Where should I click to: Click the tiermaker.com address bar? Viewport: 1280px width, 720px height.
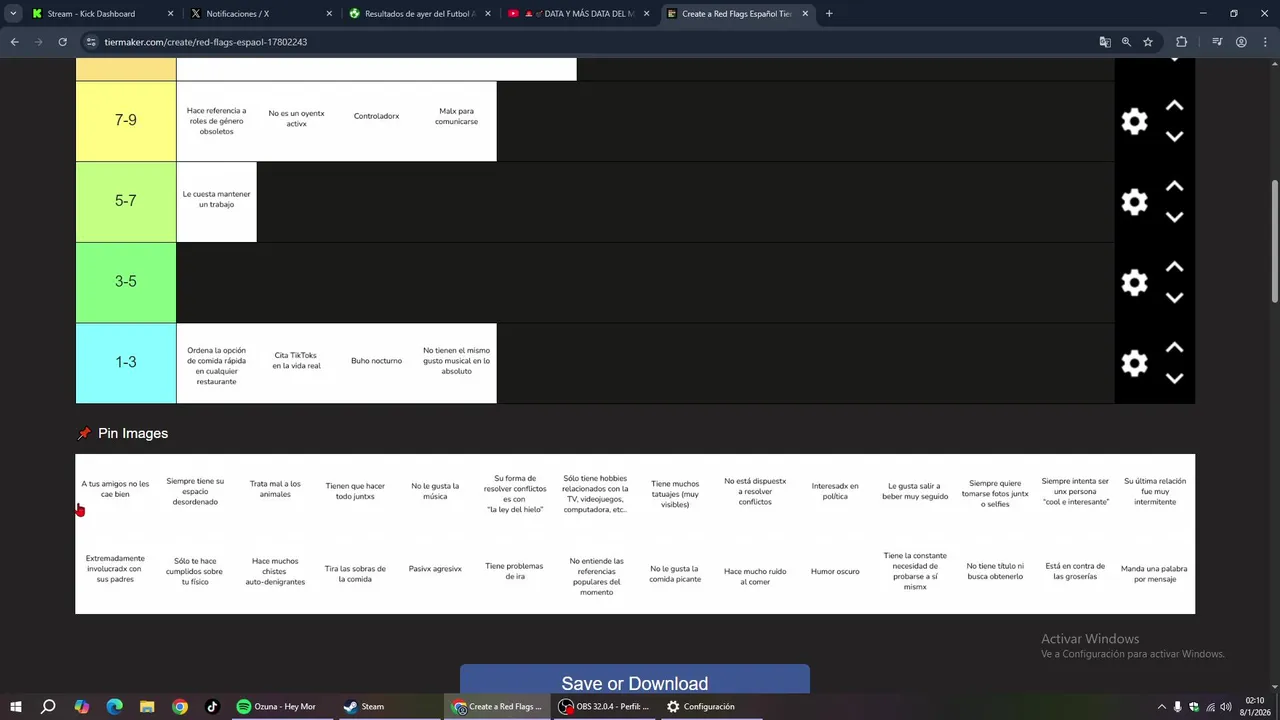[x=590, y=42]
